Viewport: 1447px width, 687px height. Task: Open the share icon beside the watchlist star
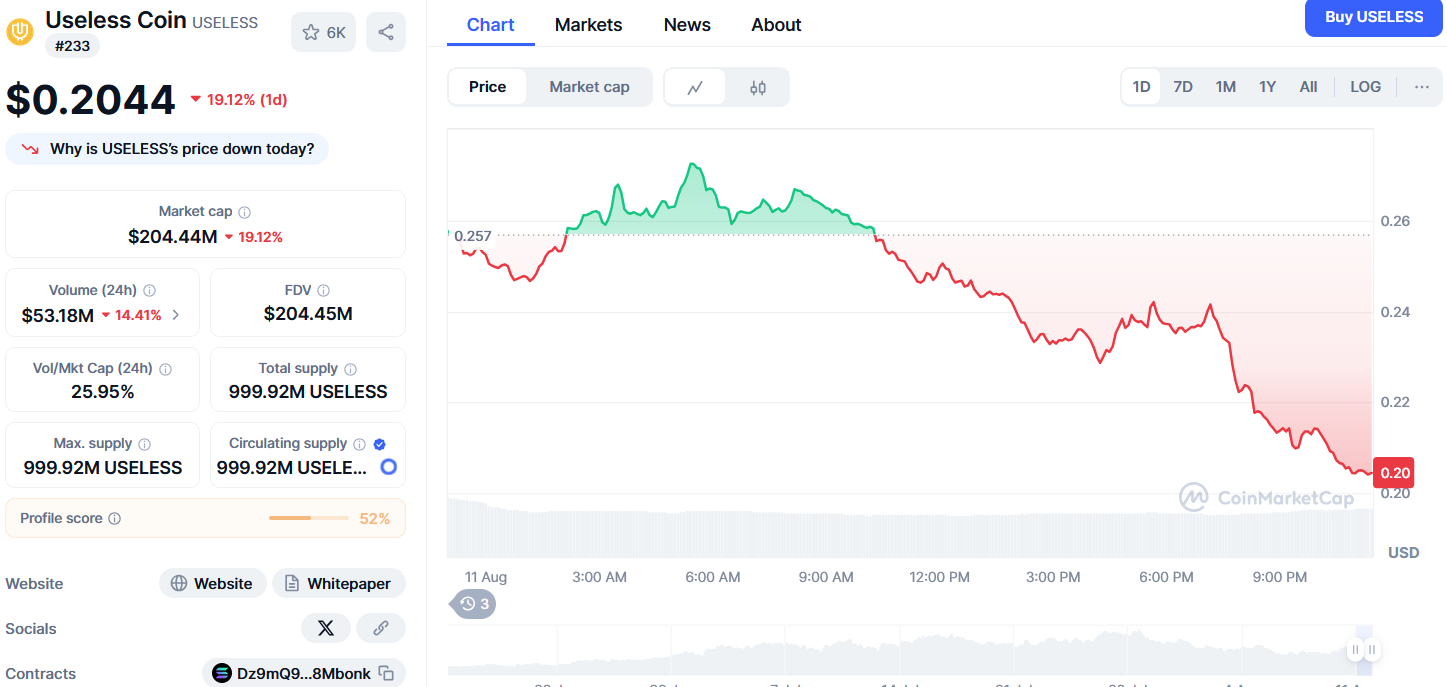pos(386,32)
